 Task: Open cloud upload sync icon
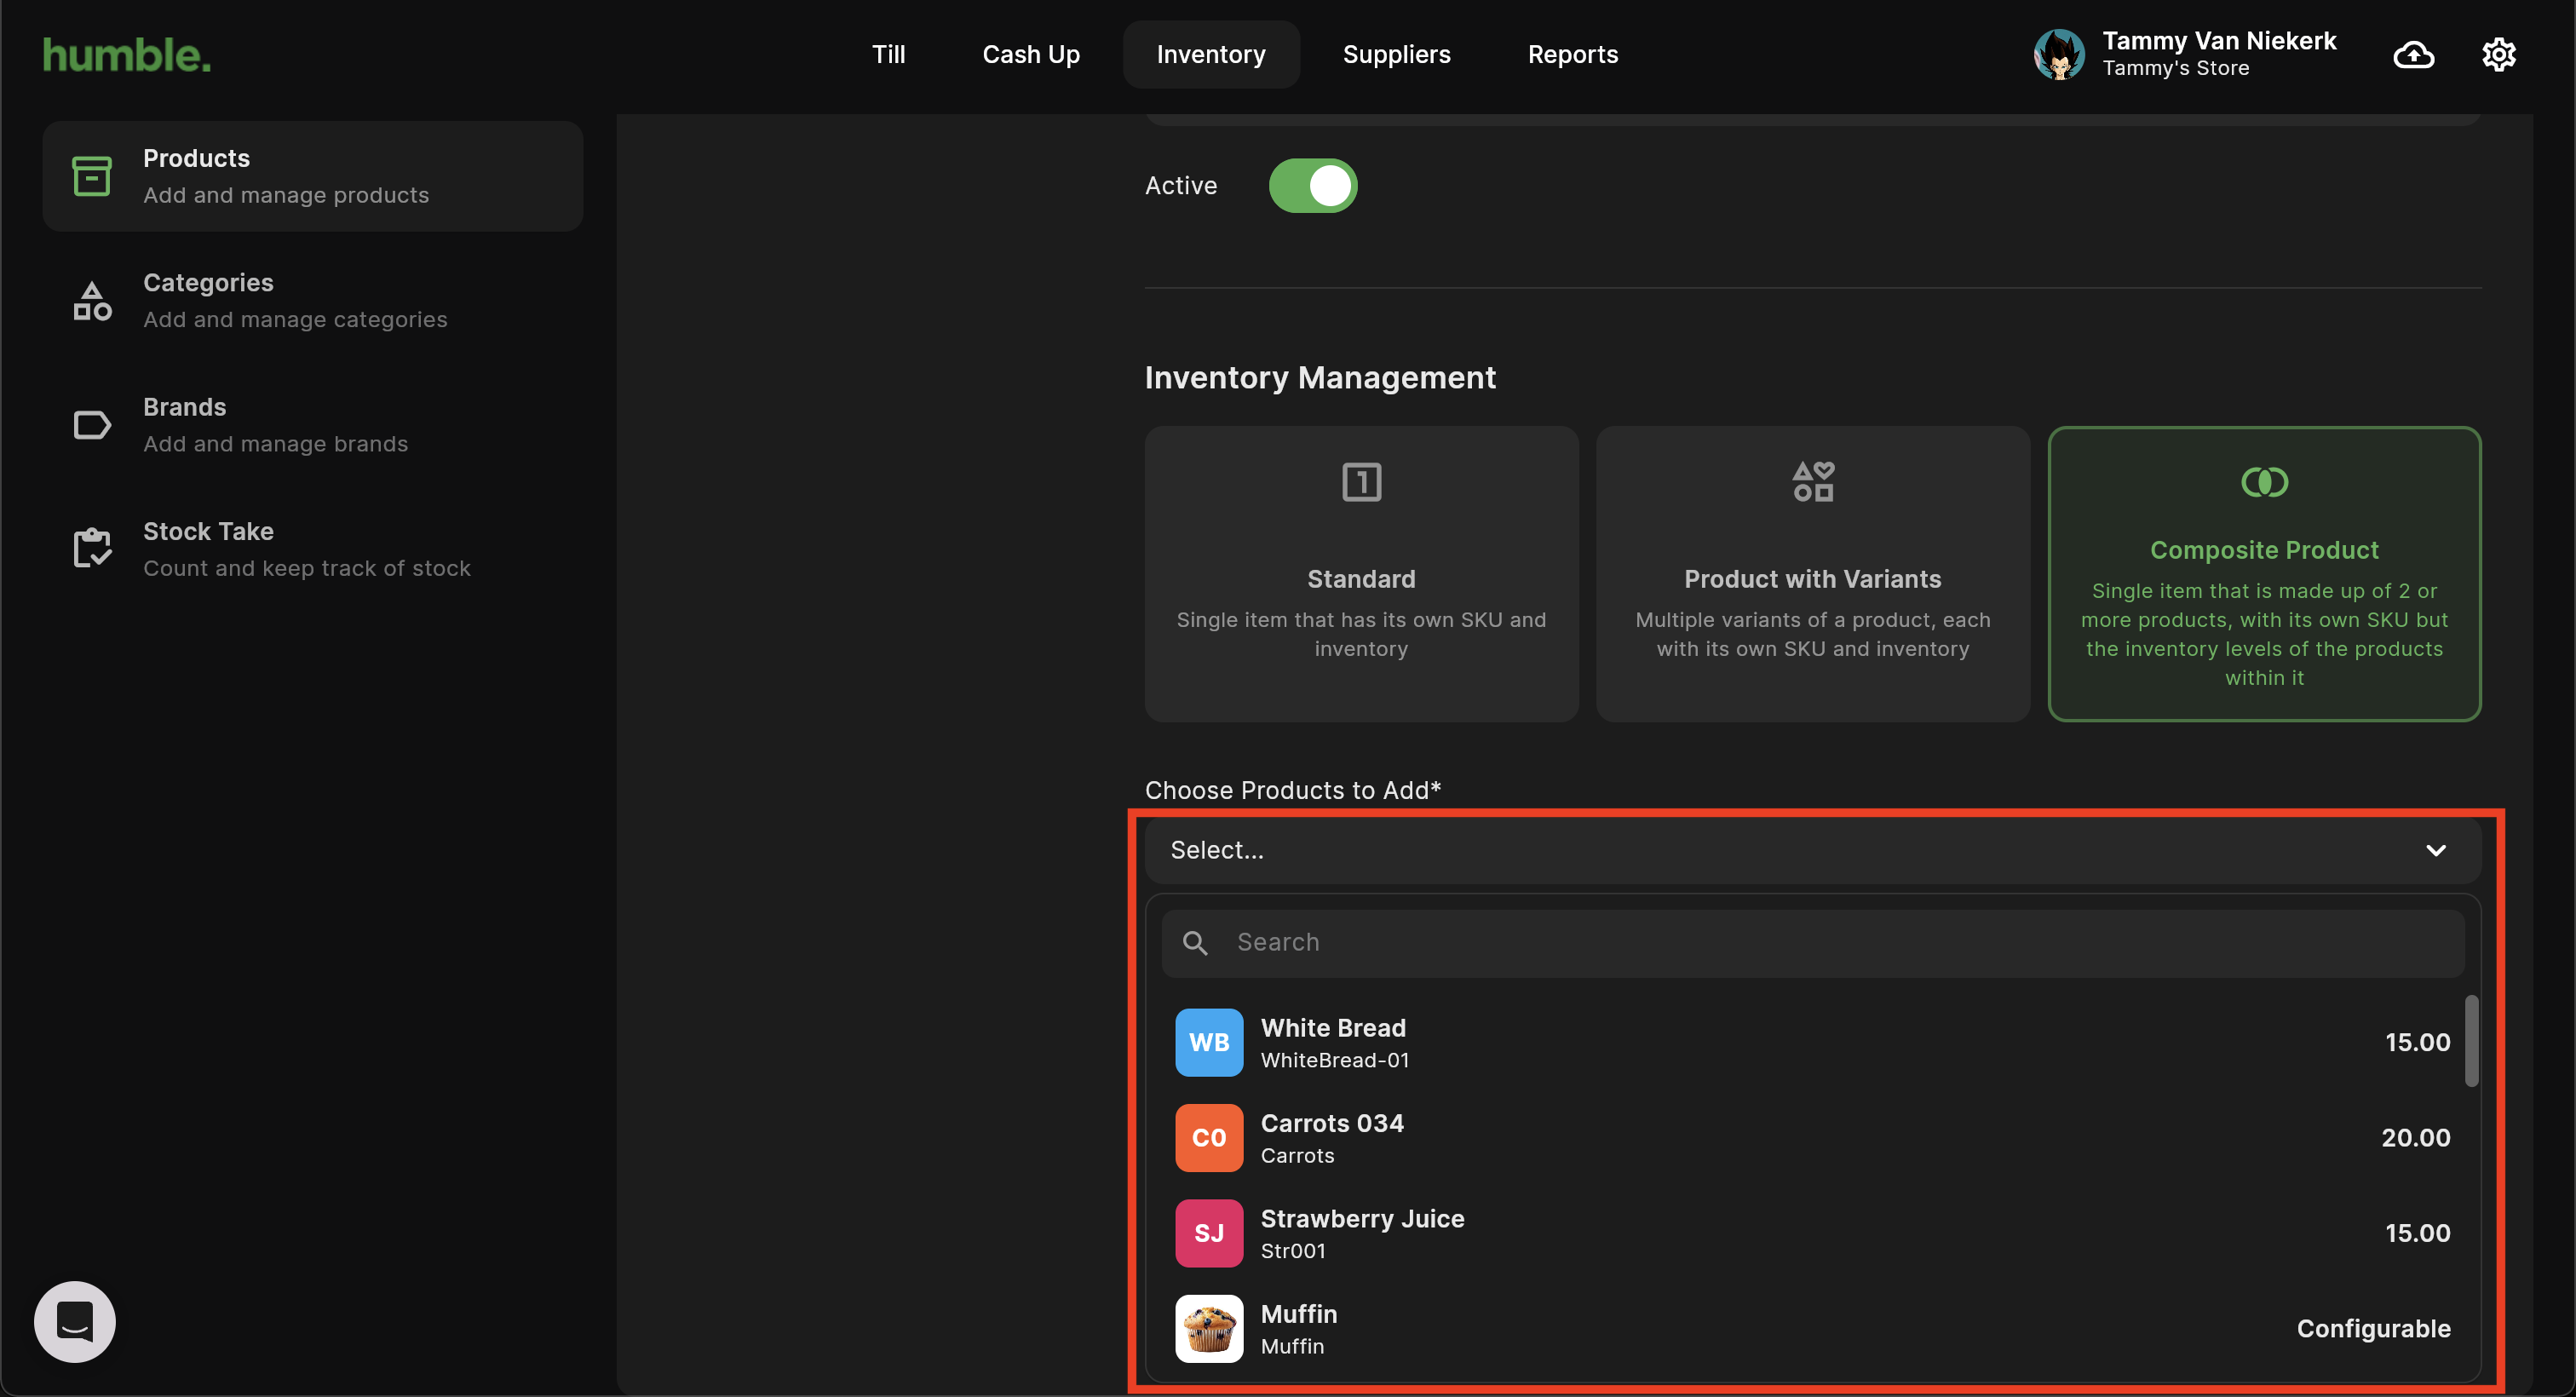click(x=2413, y=54)
